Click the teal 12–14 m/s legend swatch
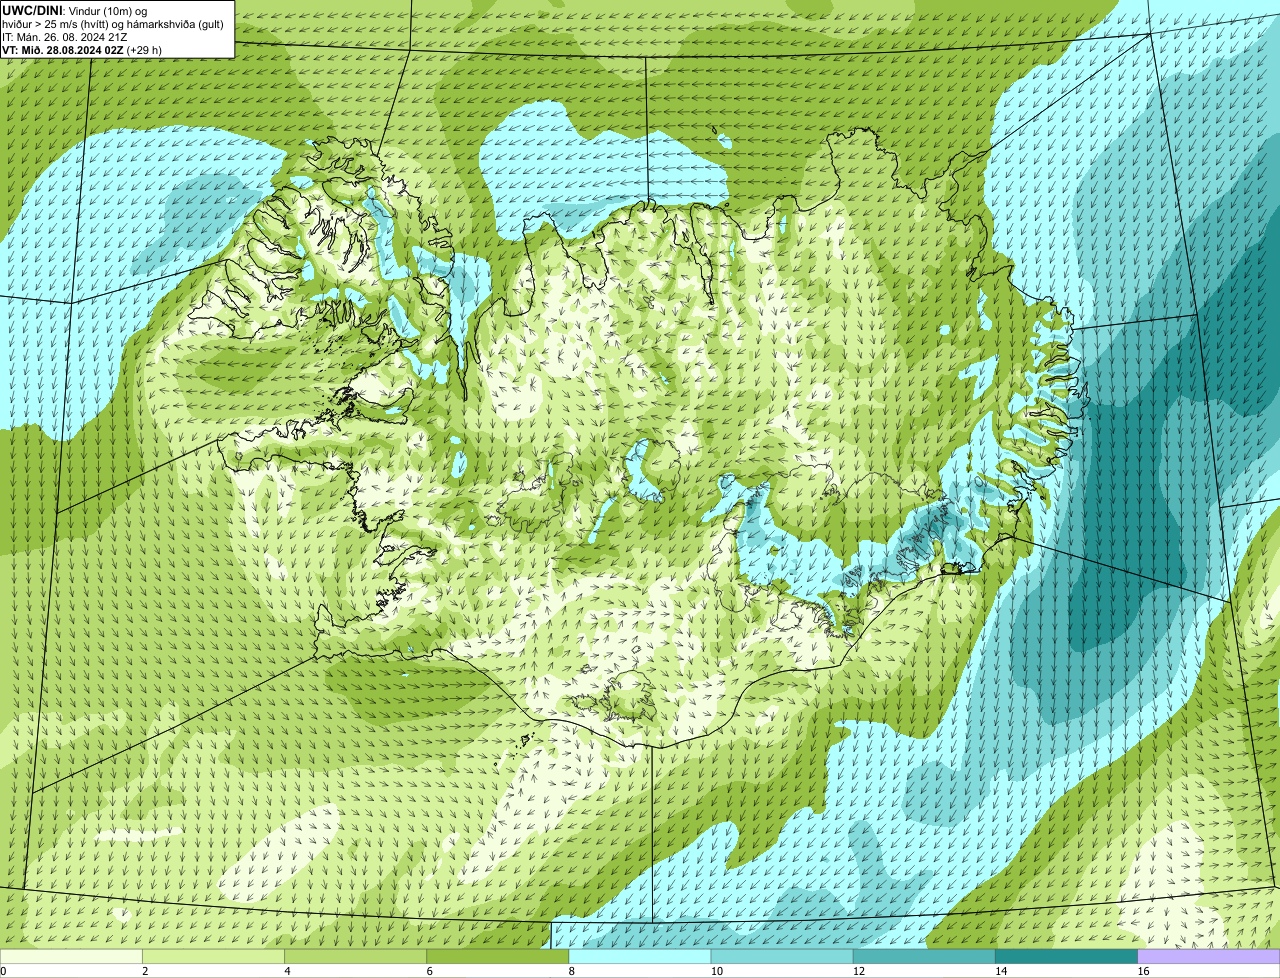 tap(925, 956)
